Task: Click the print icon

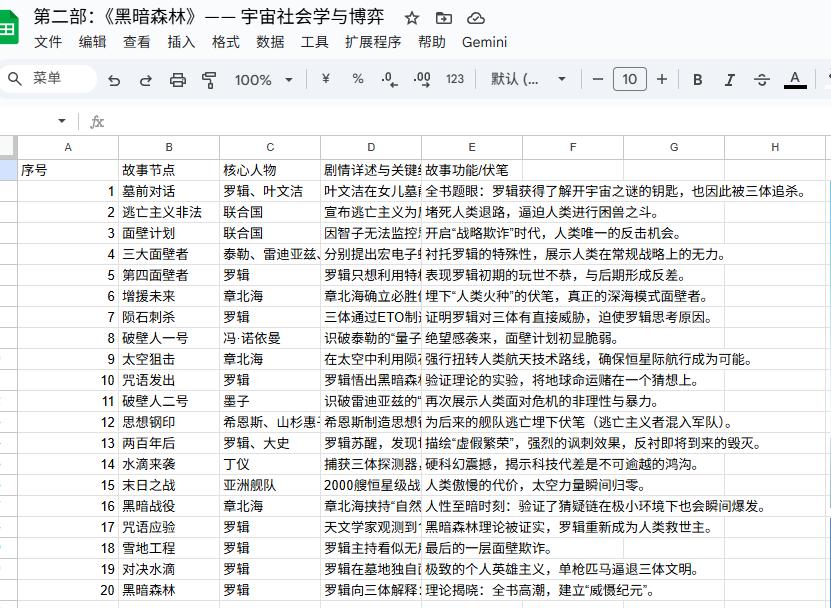Action: pyautogui.click(x=179, y=79)
